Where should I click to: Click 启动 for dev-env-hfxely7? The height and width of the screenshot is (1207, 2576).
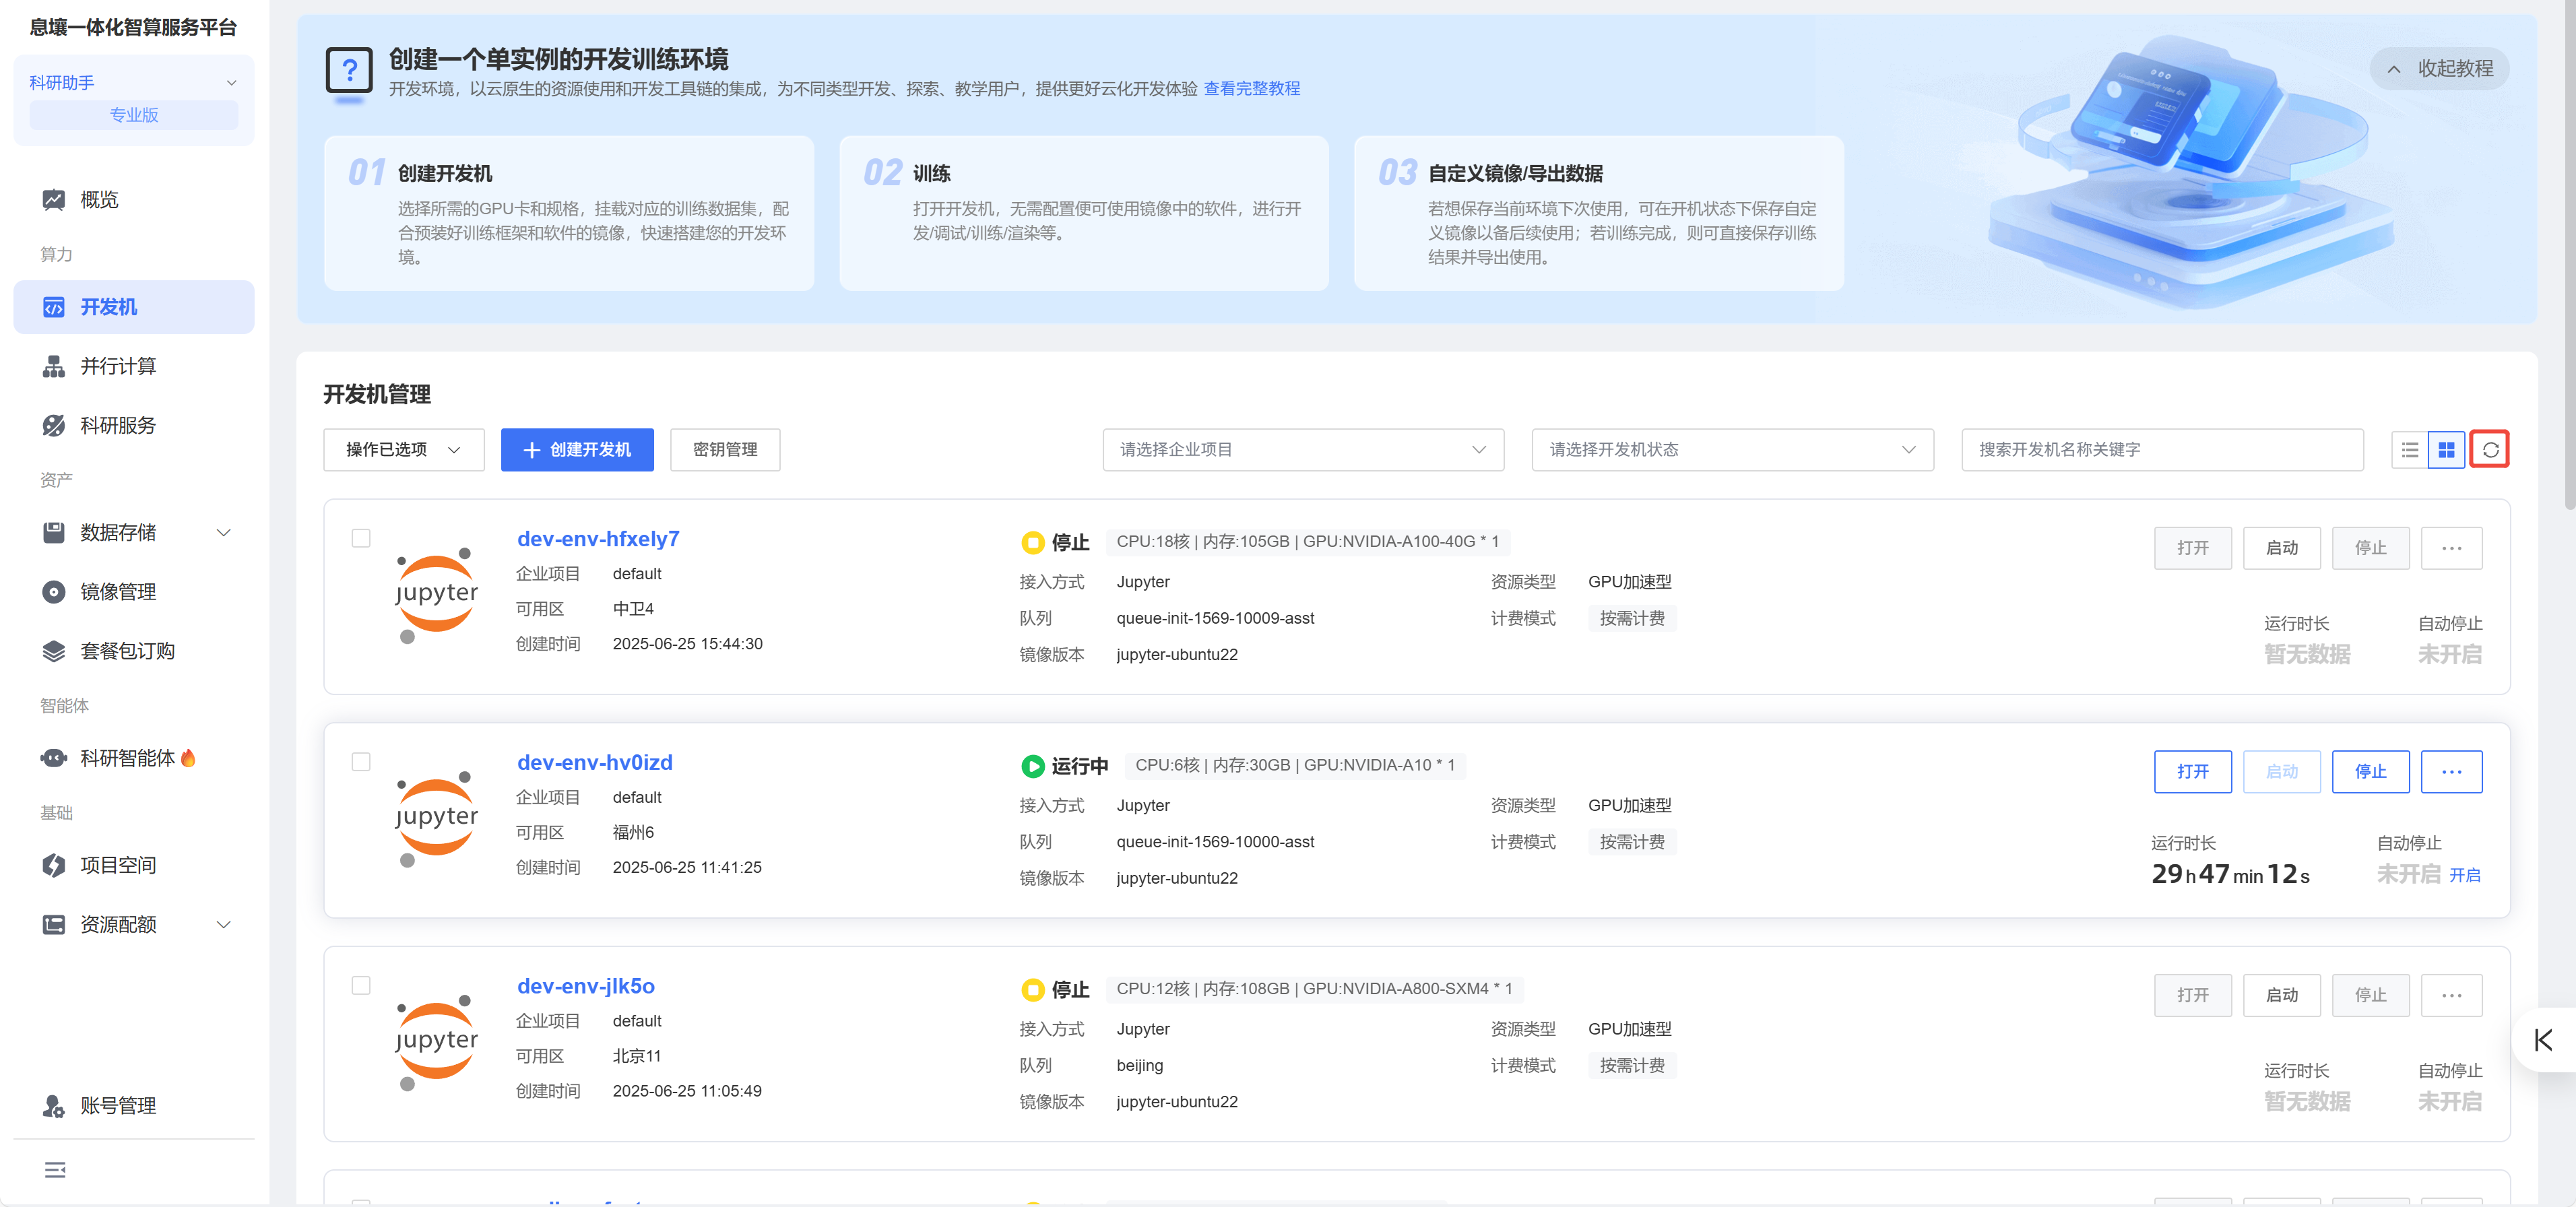tap(2281, 548)
